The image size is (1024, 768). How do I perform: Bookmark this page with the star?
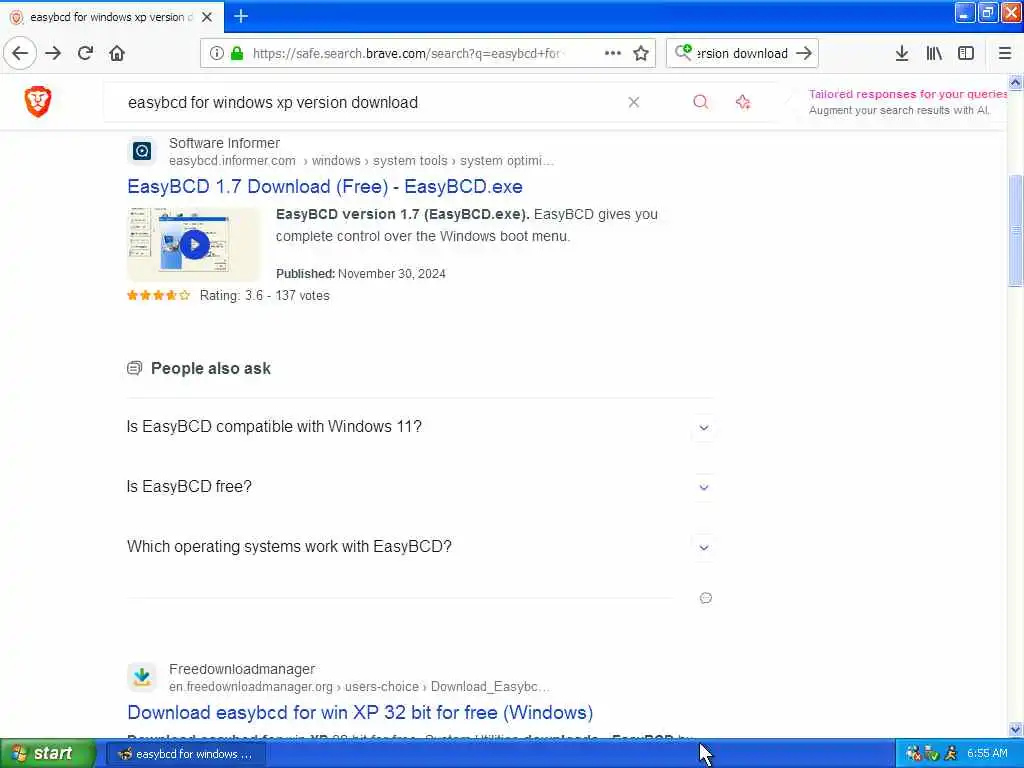641,53
